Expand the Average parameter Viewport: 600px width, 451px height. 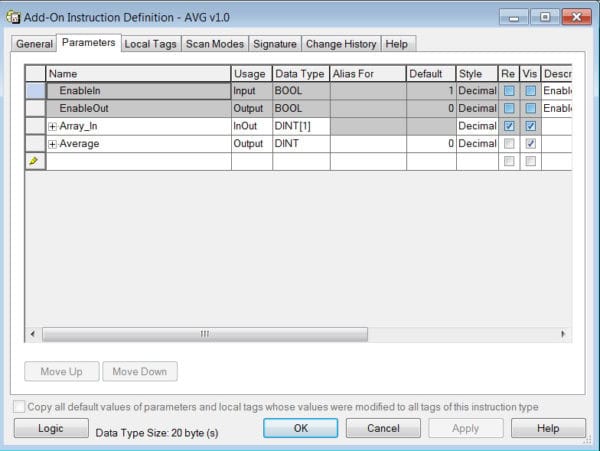52,144
